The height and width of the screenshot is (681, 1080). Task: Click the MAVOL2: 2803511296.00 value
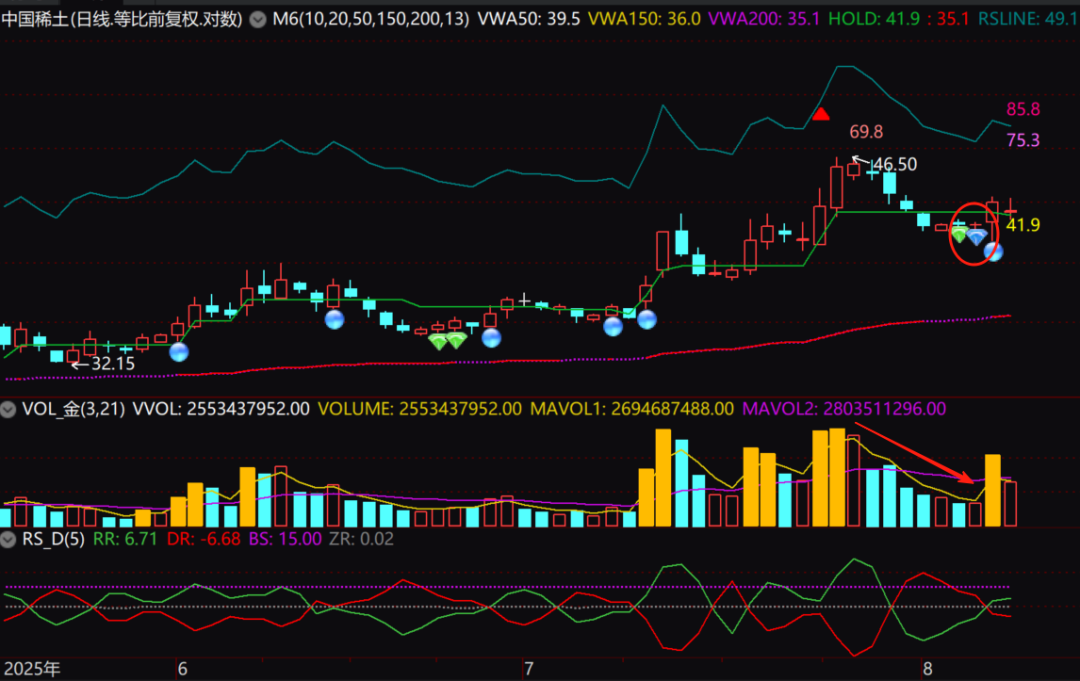point(844,409)
